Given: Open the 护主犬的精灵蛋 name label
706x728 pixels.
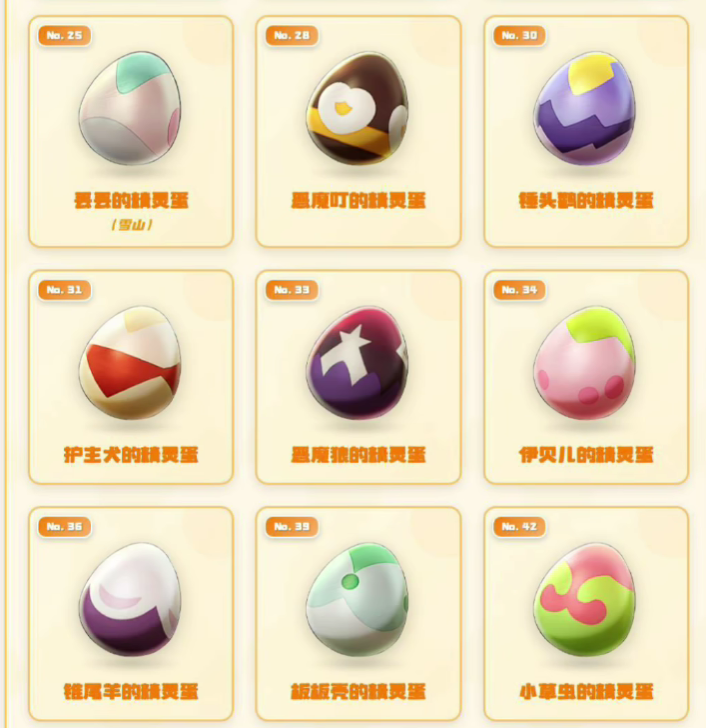Looking at the screenshot, I should pyautogui.click(x=131, y=455).
